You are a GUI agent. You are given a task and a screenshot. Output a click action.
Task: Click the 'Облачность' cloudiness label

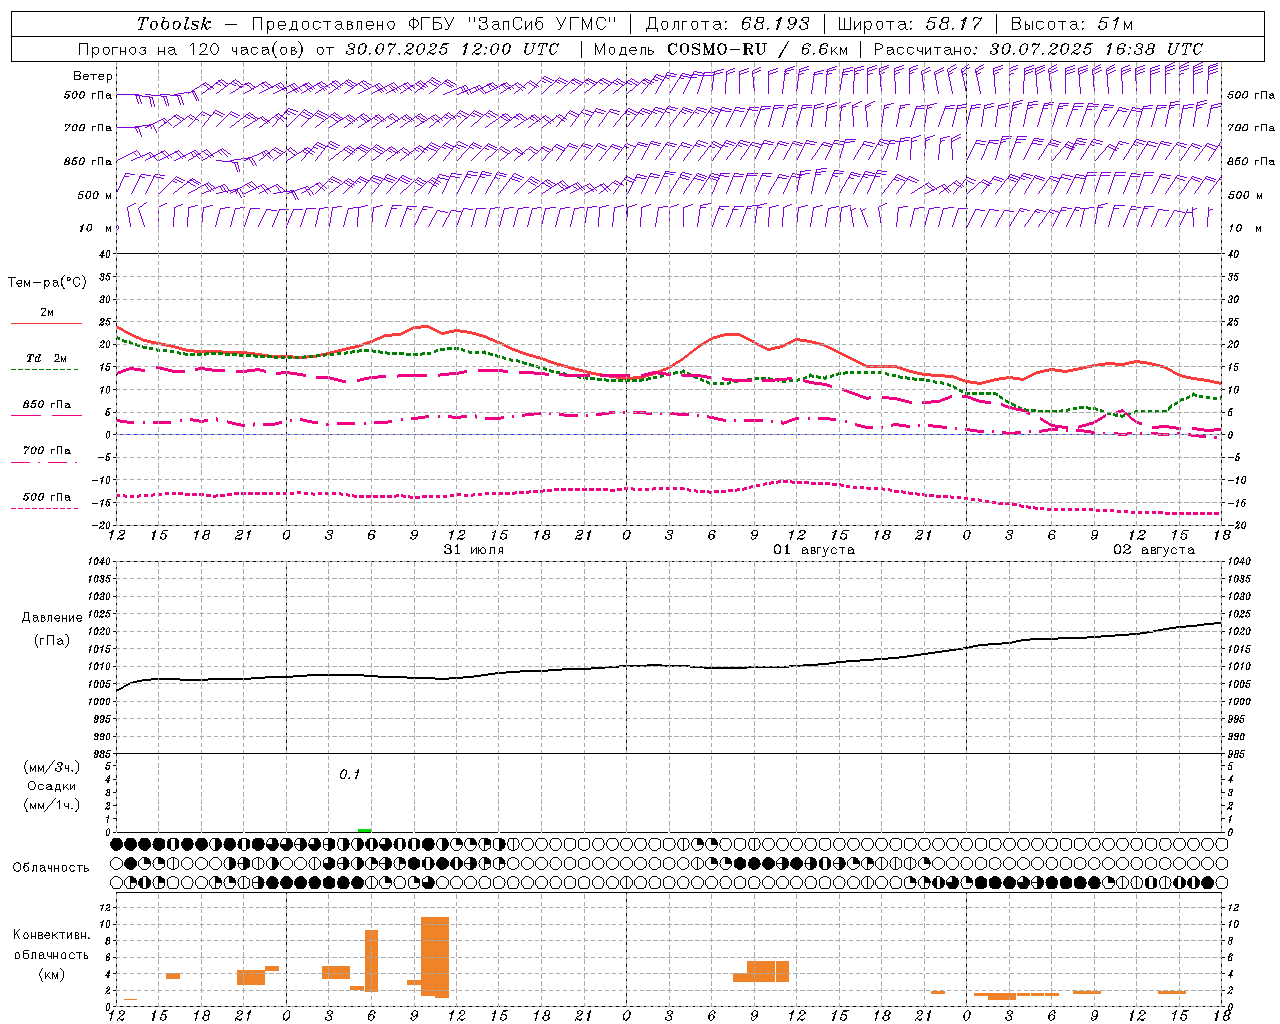(x=51, y=868)
